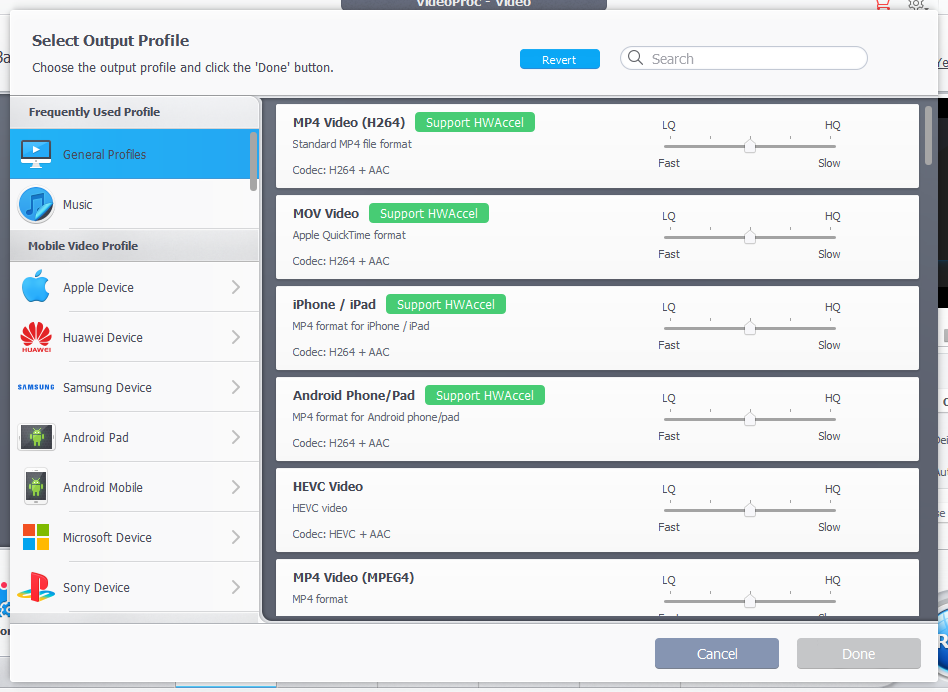The image size is (948, 692).
Task: Click quality slider handle for MP4 Video (H264)
Action: (x=750, y=146)
